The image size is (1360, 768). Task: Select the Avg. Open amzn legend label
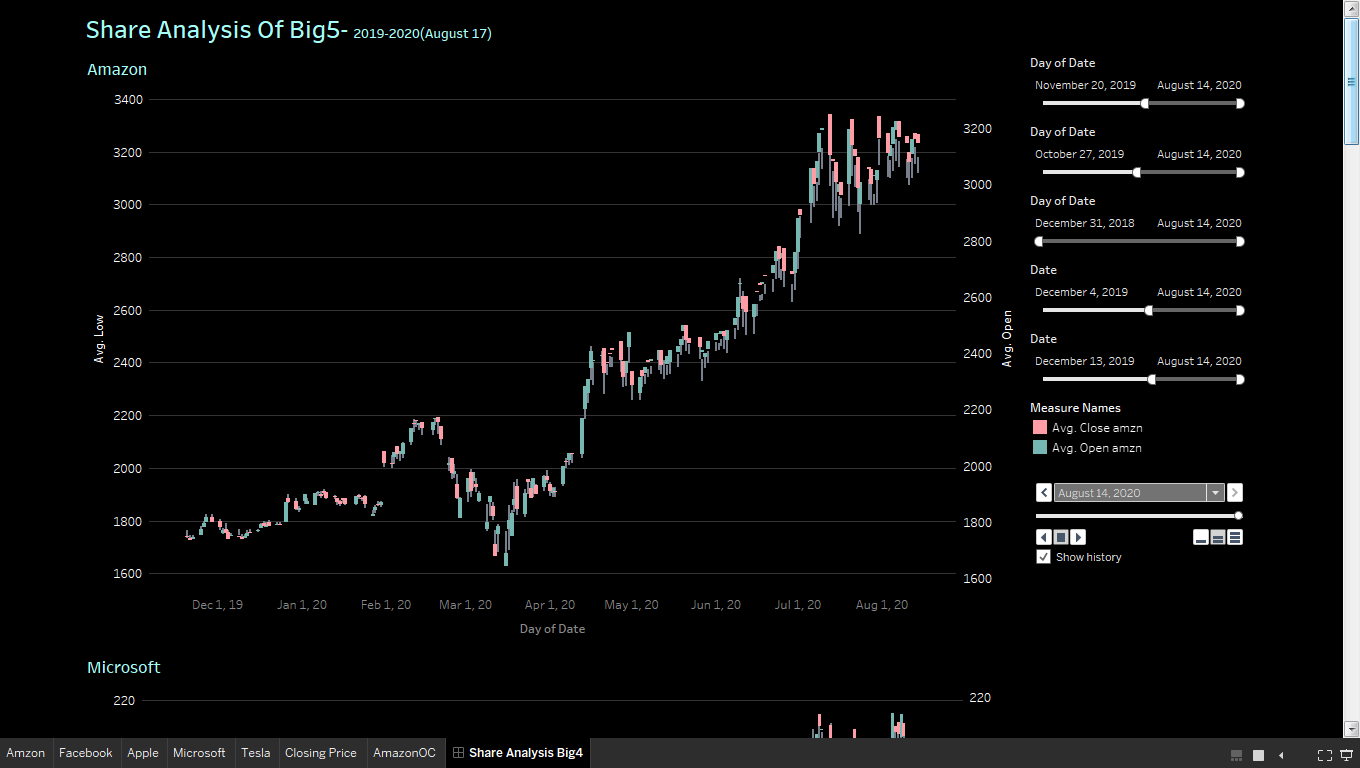[x=1097, y=448]
